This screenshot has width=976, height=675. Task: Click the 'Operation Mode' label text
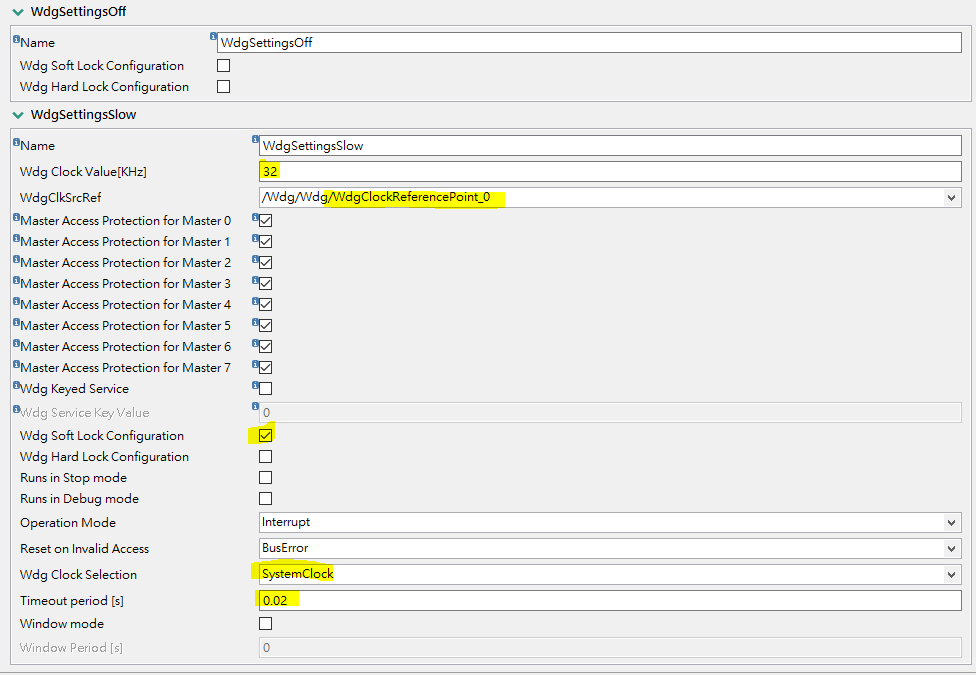tap(68, 523)
